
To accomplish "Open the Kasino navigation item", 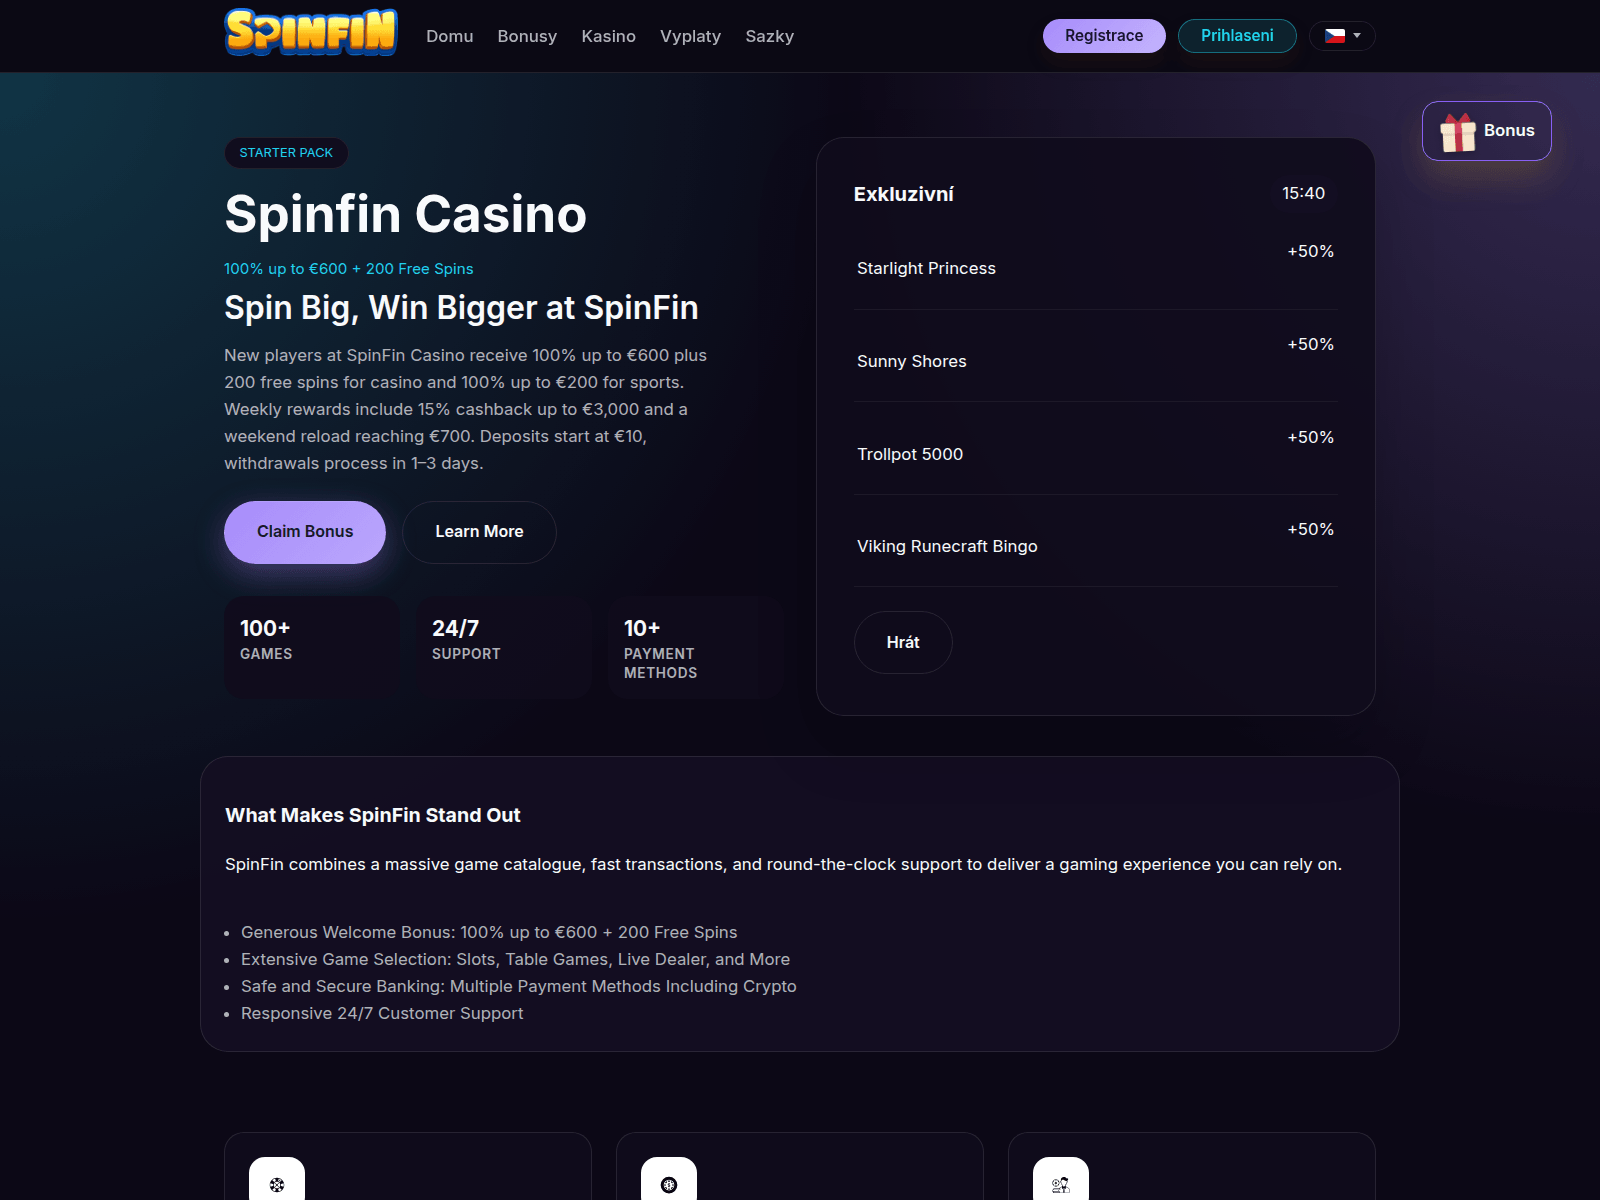I will point(608,36).
